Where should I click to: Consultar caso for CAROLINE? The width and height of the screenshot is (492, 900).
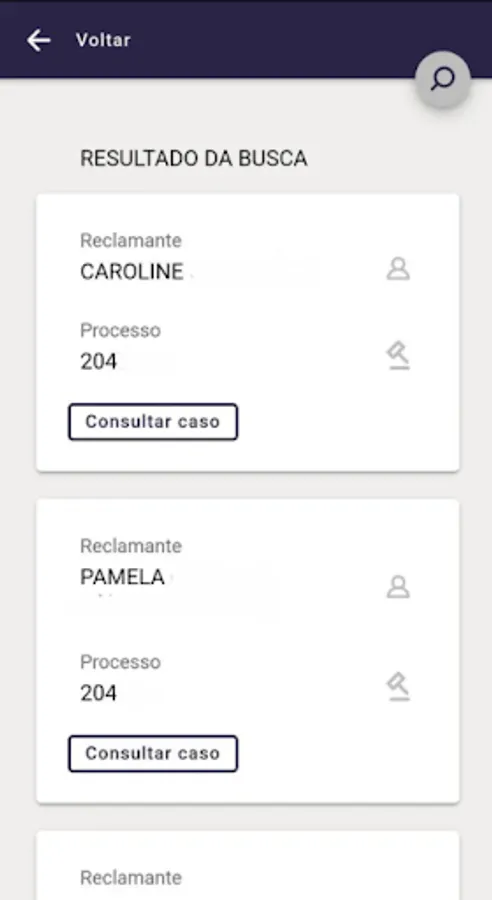(153, 422)
